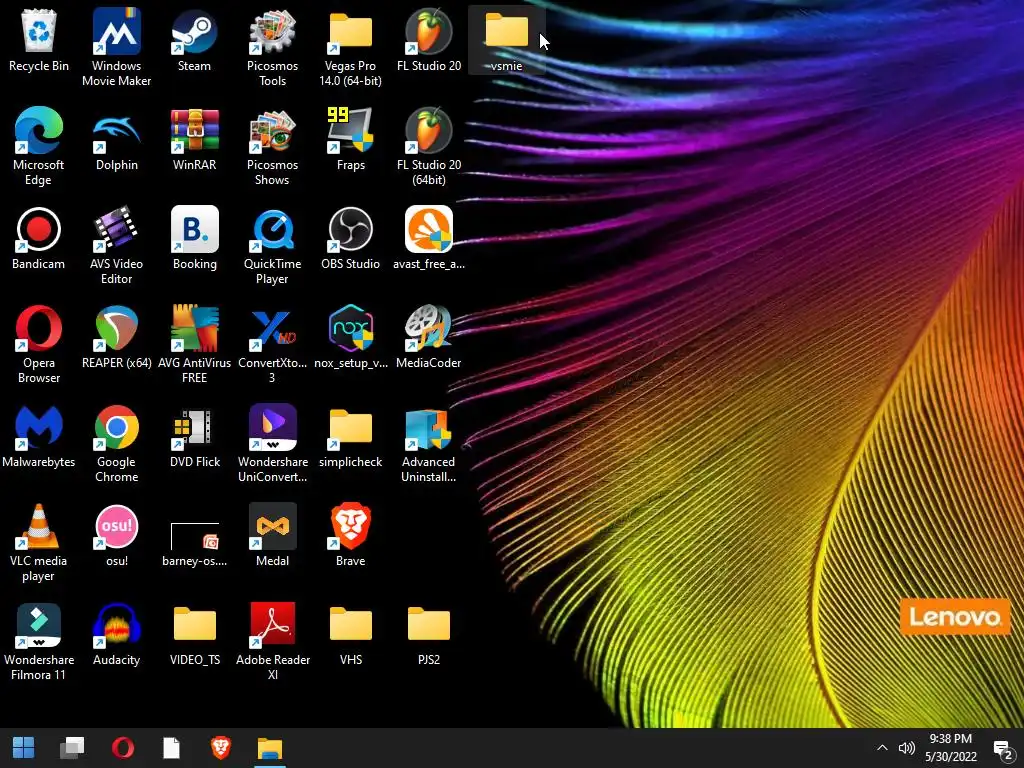Viewport: 1024px width, 768px height.
Task: Select the avast_free_a... installer file
Action: pos(428,238)
